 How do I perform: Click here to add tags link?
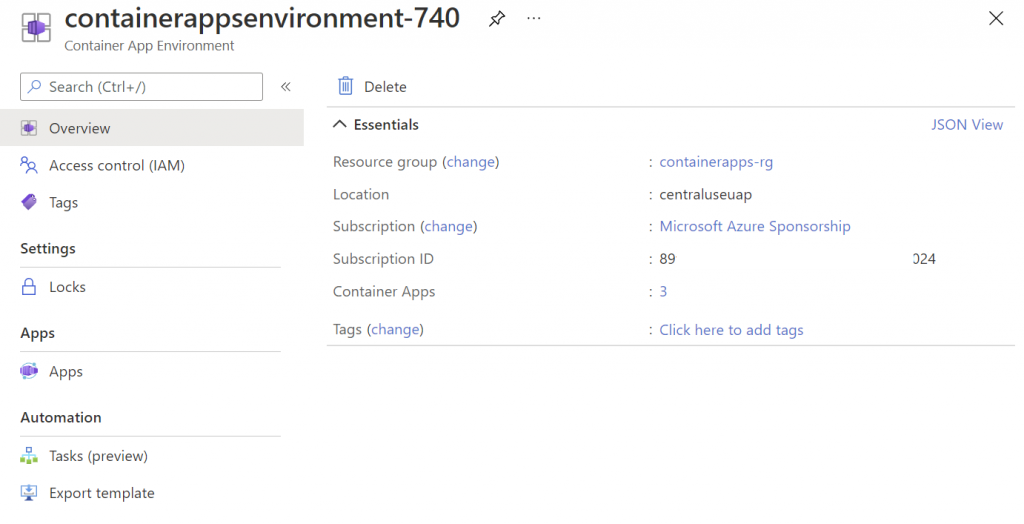click(731, 330)
